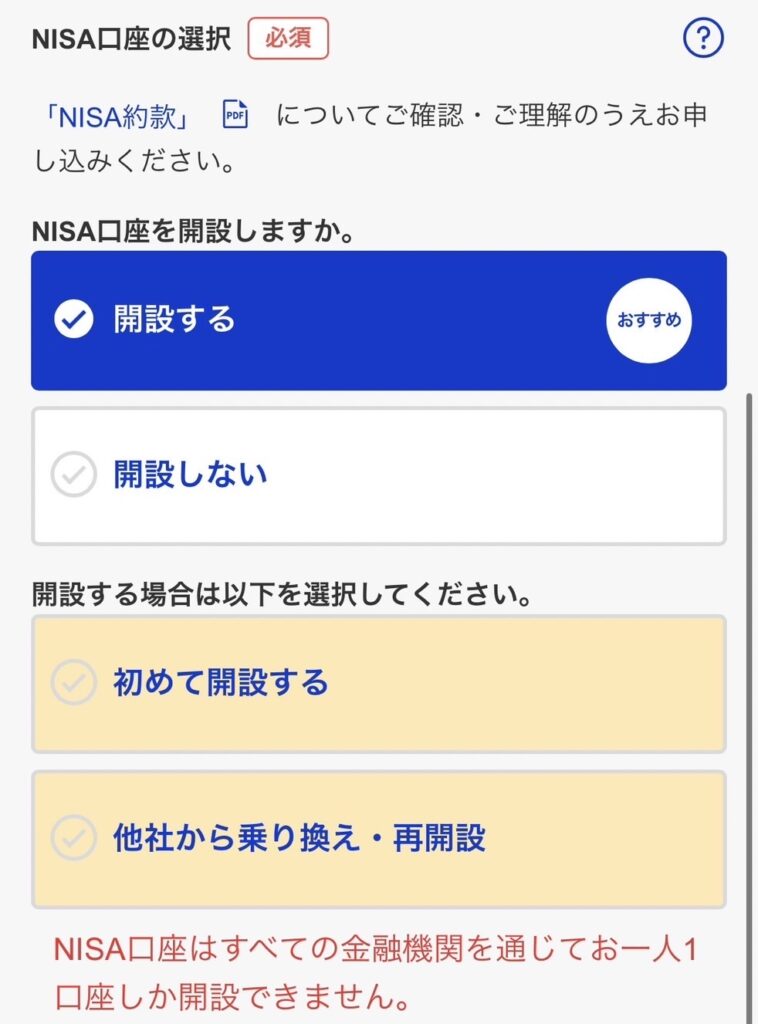Choose the 他社から乗り換え・再開設 option label
The width and height of the screenshot is (758, 1024).
tap(299, 838)
